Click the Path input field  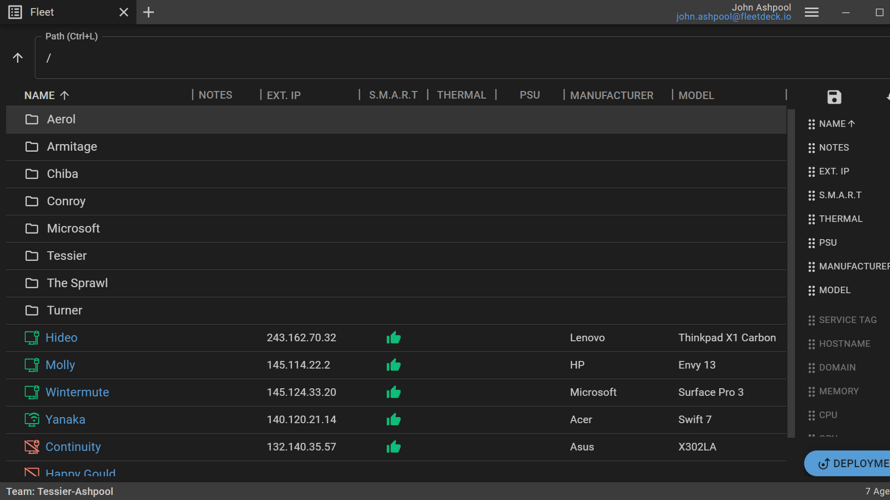[400, 58]
